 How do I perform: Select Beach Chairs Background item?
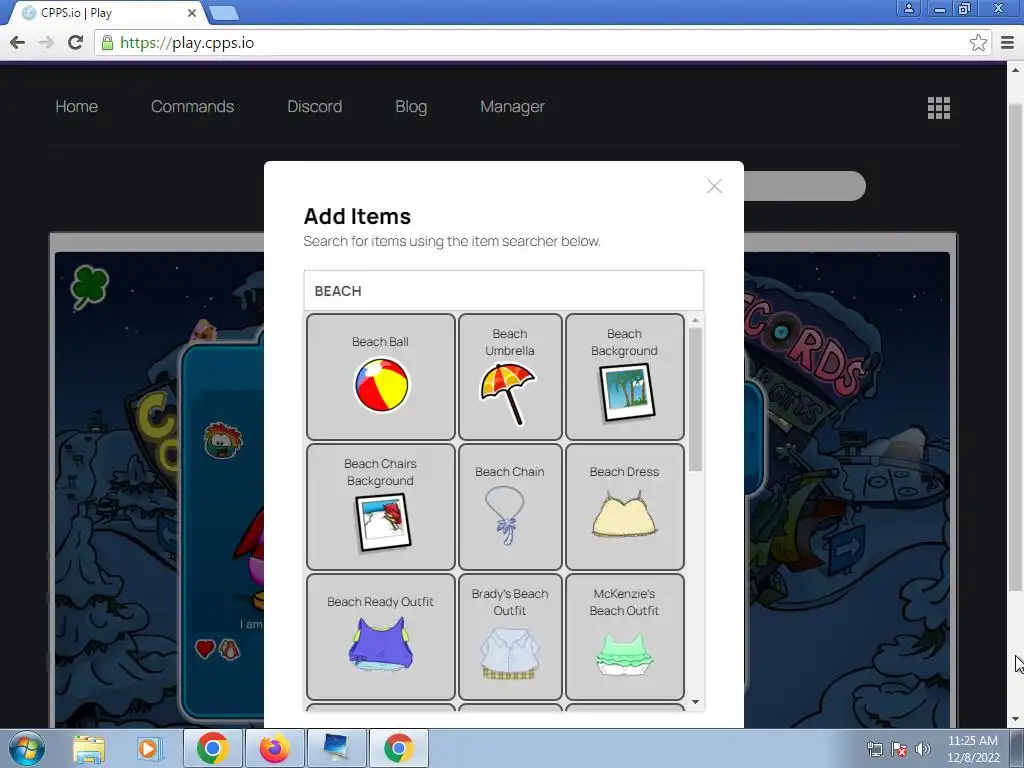pyautogui.click(x=381, y=507)
